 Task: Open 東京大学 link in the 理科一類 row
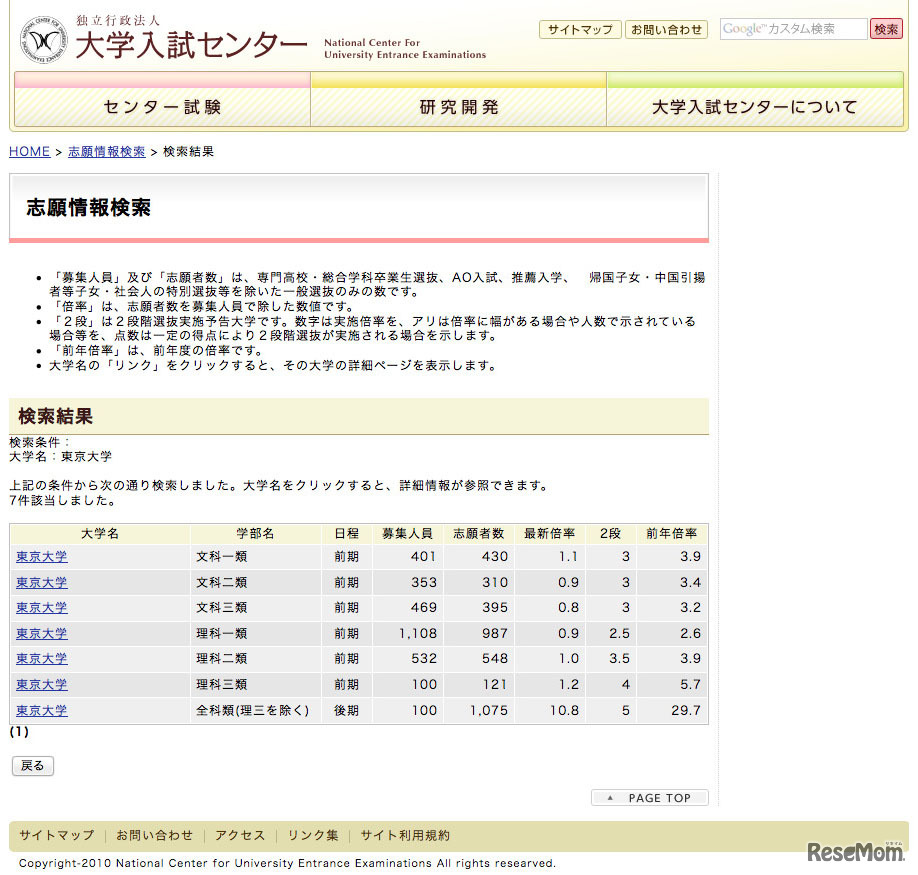[x=42, y=634]
